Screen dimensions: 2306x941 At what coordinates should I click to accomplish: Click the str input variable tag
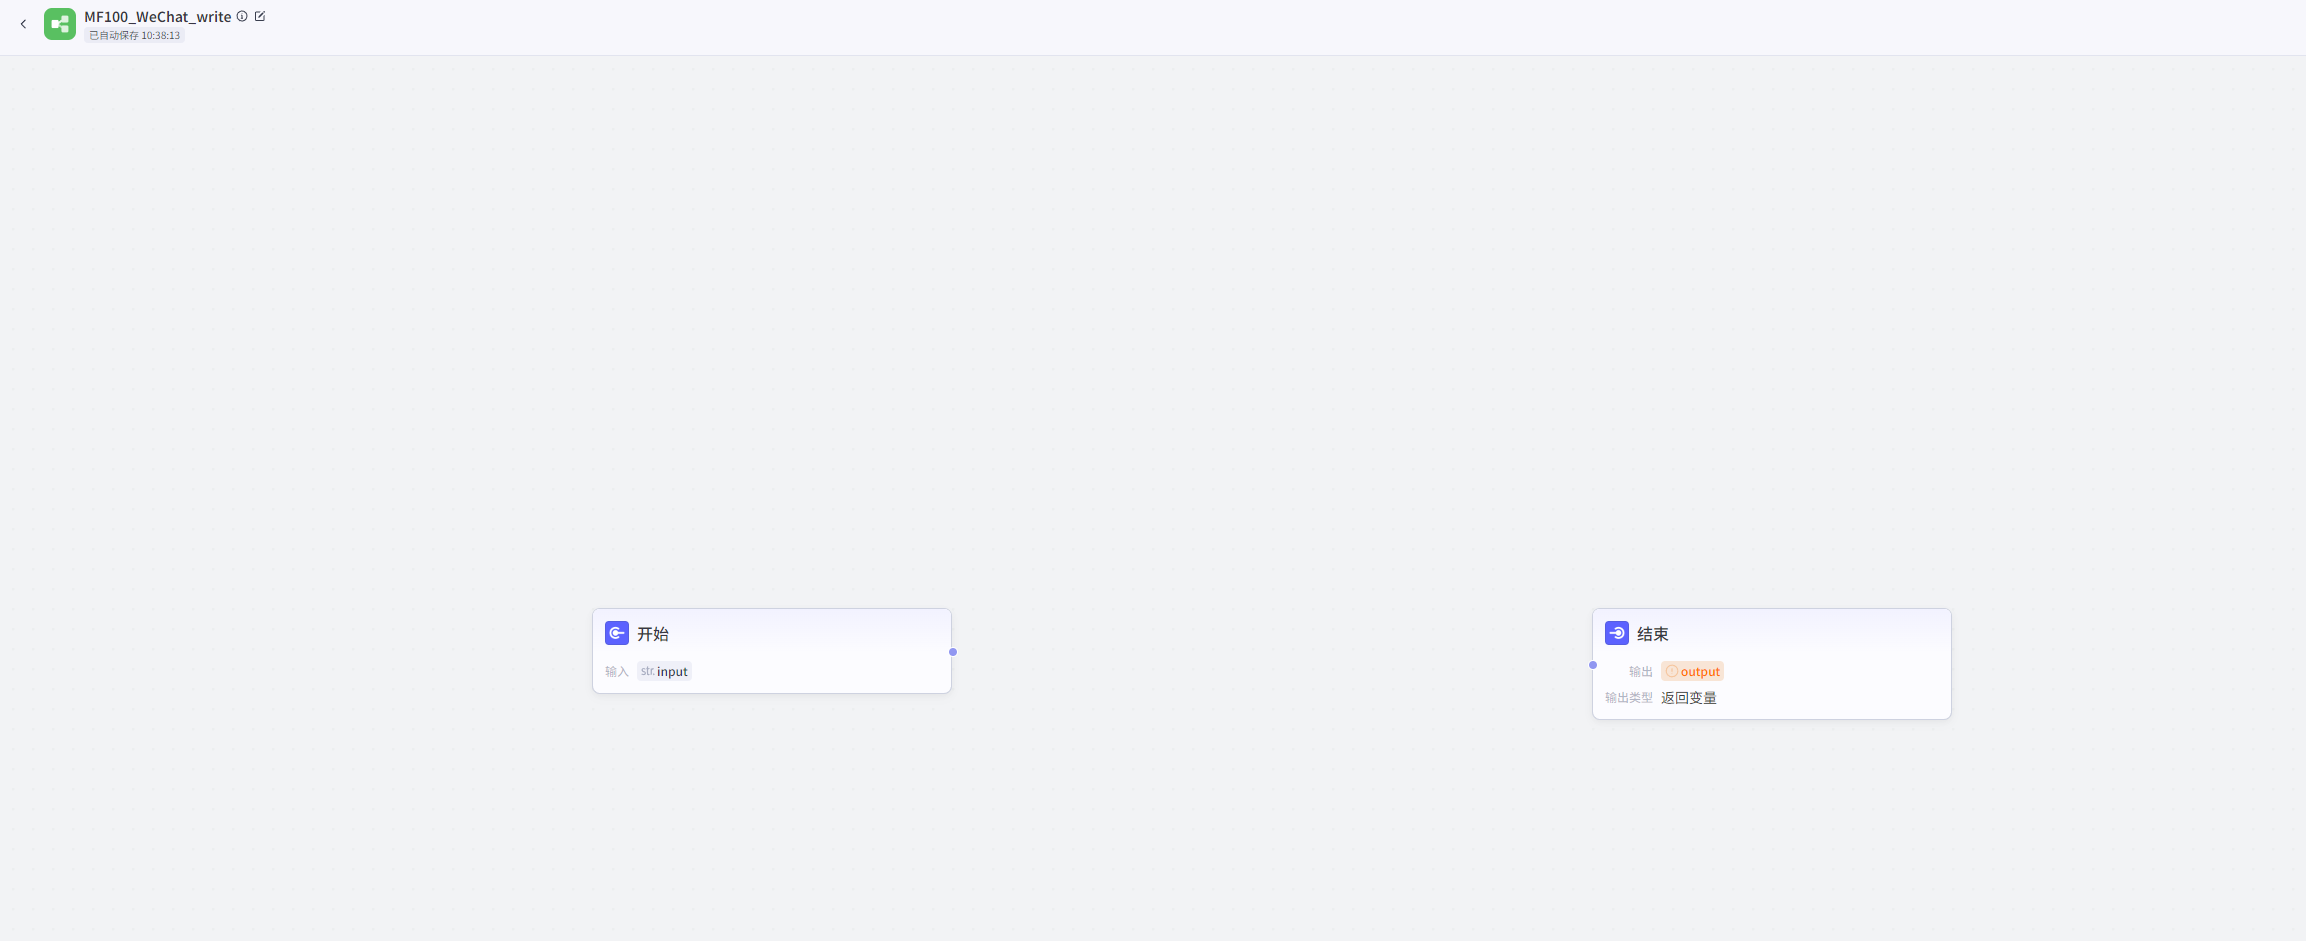[x=665, y=671]
